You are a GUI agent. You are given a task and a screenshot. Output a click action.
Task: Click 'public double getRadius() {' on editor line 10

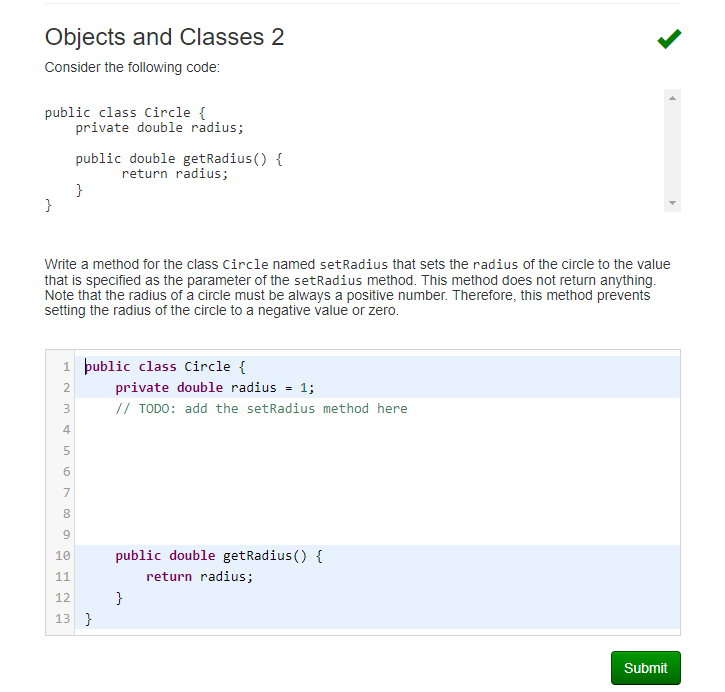click(x=219, y=556)
